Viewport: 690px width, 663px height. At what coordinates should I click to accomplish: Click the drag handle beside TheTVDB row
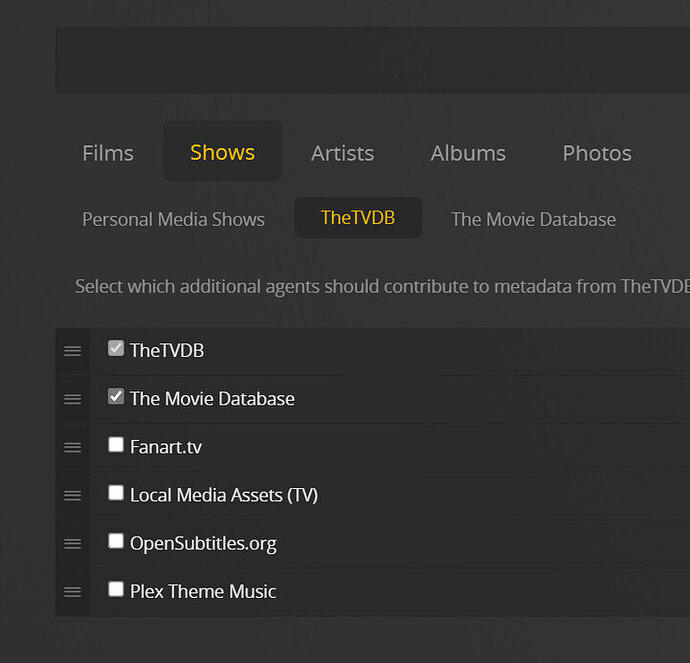(x=73, y=351)
